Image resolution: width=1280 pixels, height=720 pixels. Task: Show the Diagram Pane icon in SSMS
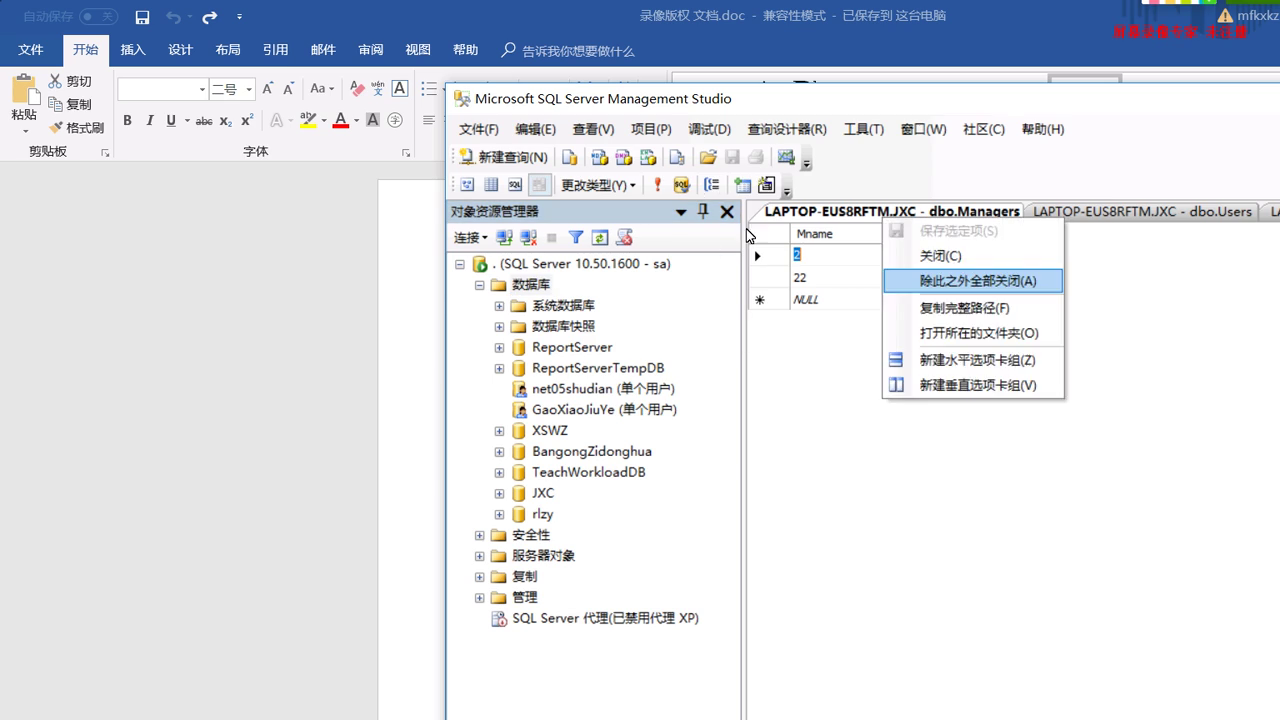pyautogui.click(x=467, y=185)
